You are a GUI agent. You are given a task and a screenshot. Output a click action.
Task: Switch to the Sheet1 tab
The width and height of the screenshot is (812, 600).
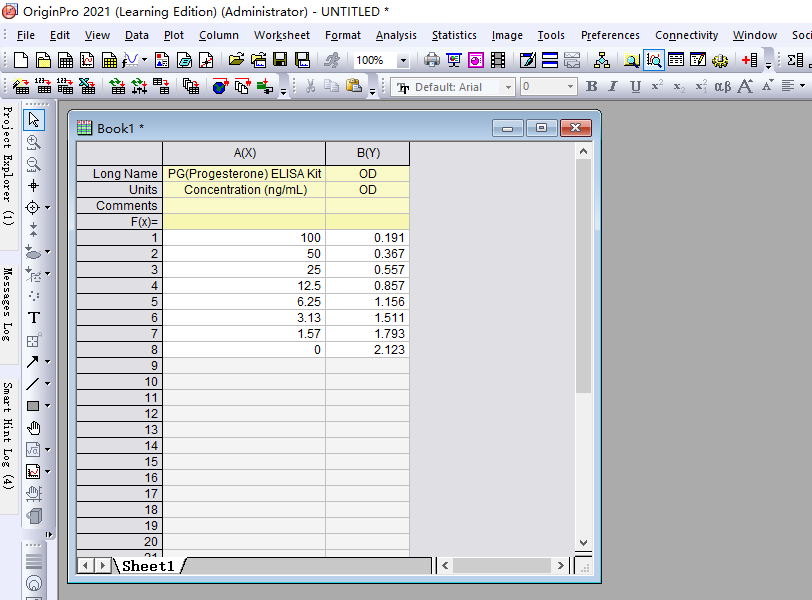[x=148, y=566]
